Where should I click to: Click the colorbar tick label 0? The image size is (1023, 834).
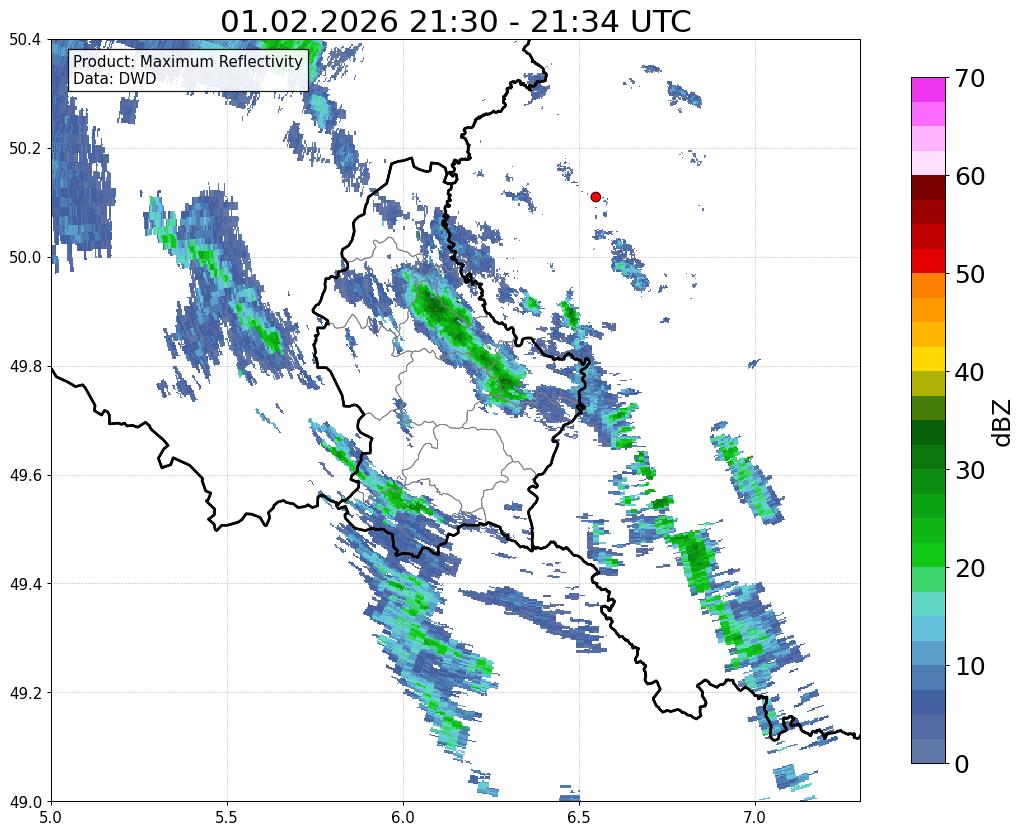(x=962, y=764)
